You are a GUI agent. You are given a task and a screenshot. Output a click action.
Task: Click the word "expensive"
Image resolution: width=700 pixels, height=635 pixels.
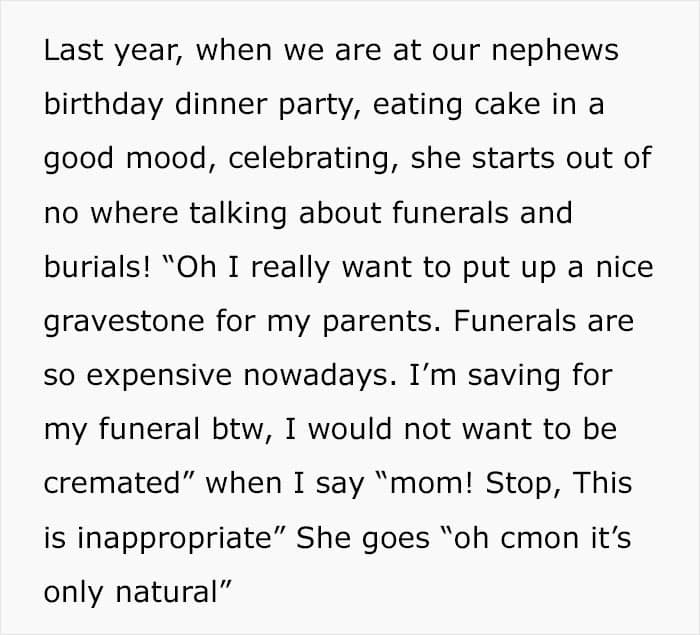pyautogui.click(x=159, y=375)
